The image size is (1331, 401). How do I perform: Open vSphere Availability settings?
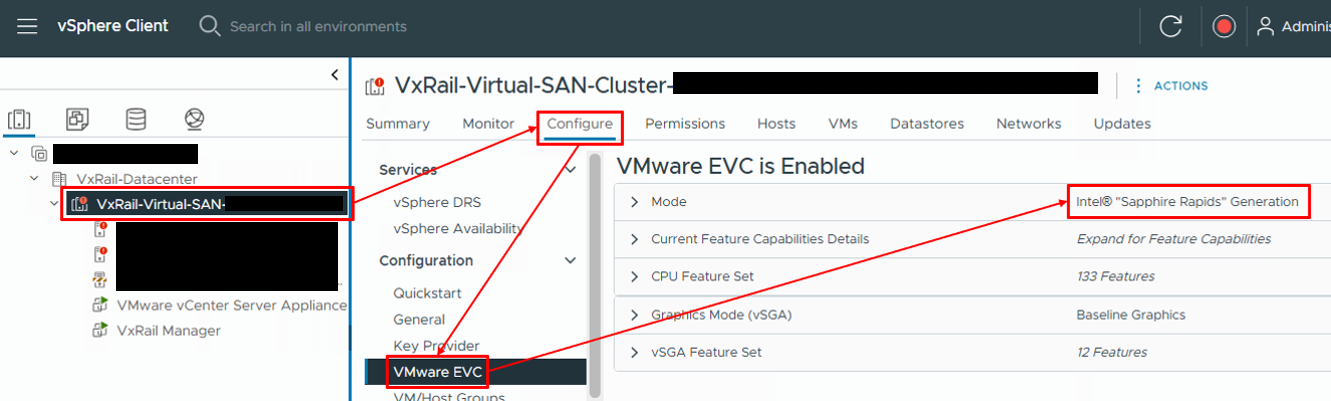(458, 228)
